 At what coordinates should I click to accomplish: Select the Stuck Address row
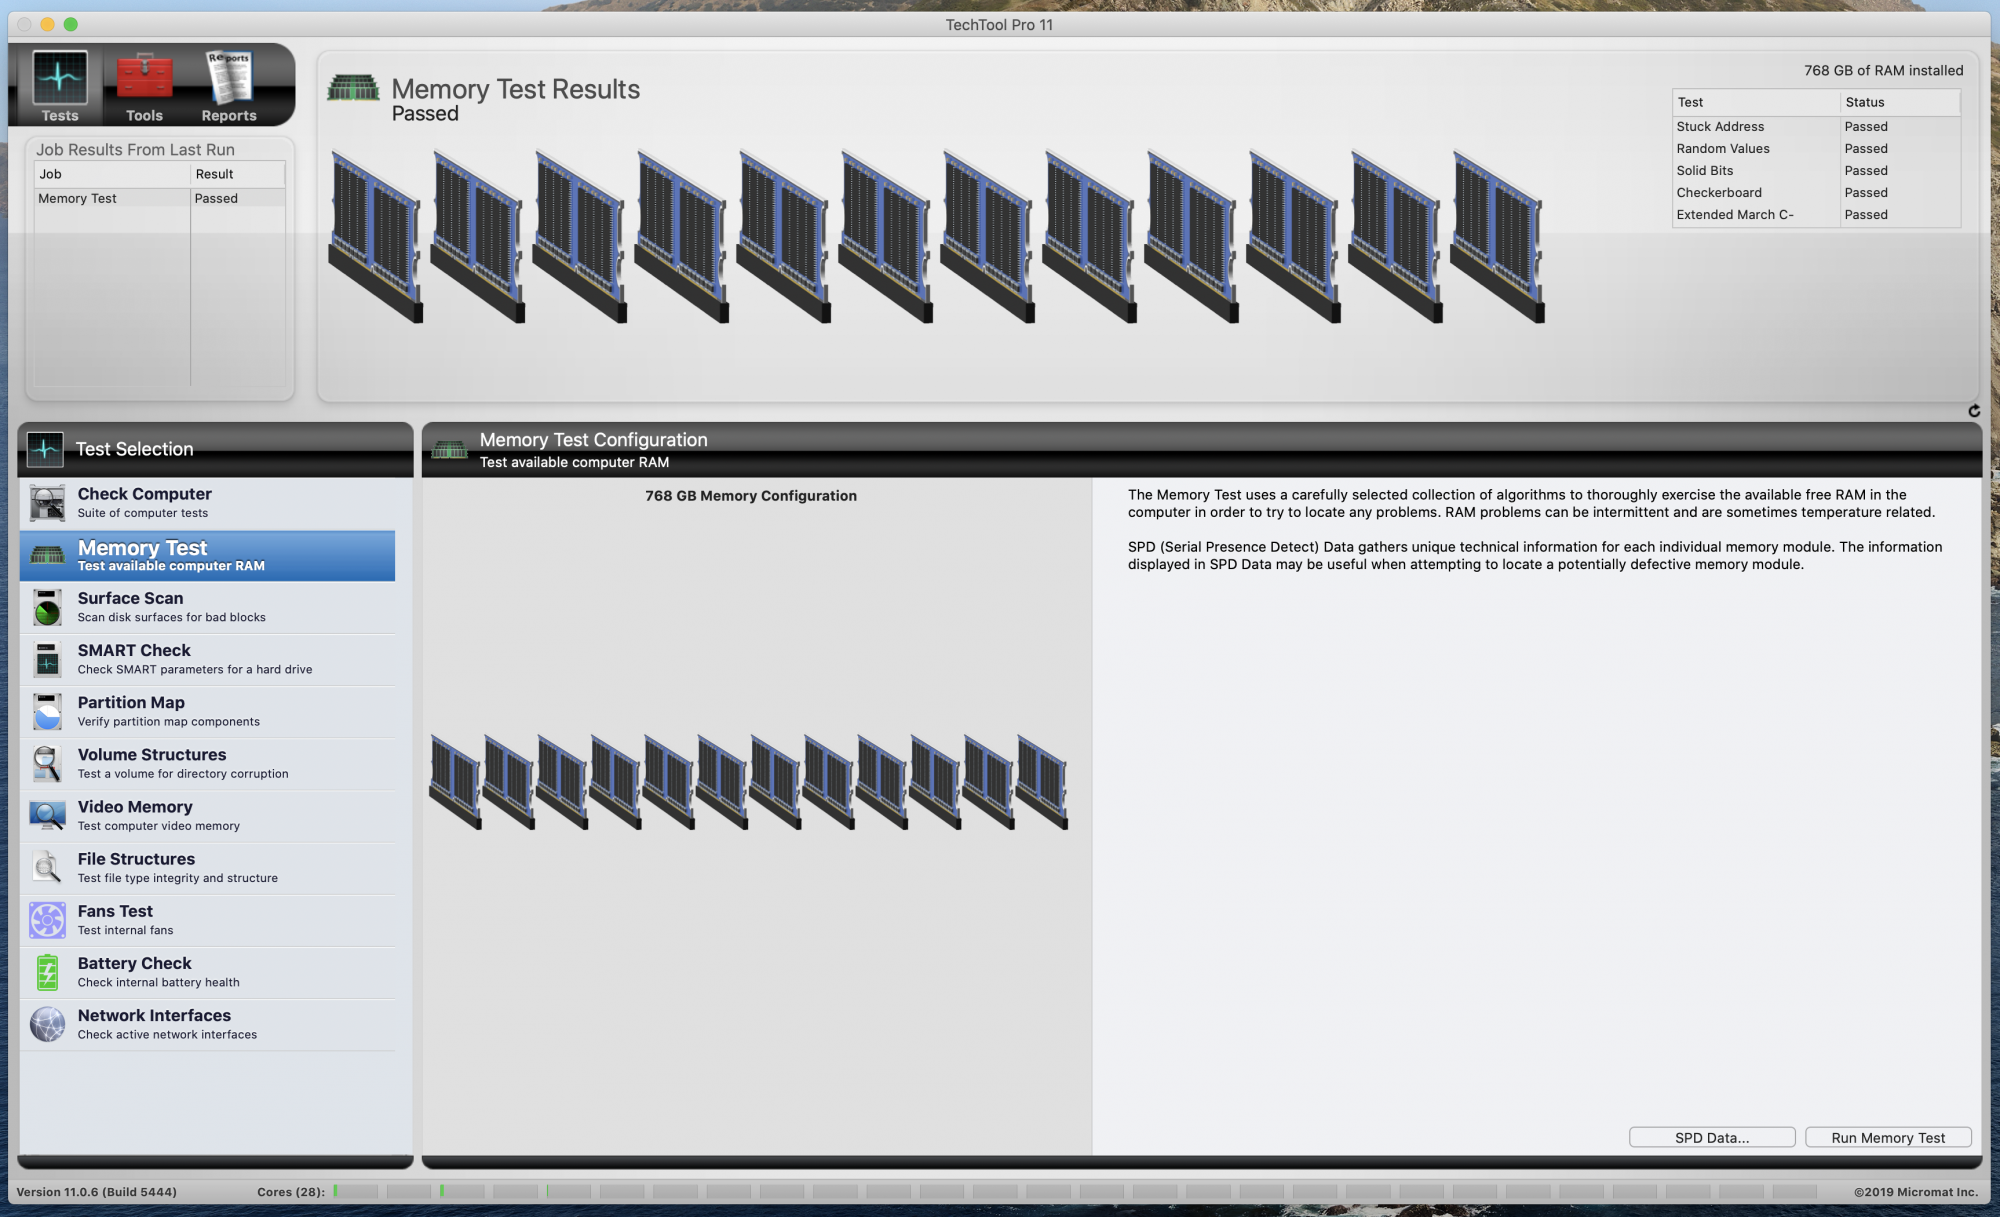[x=1816, y=126]
